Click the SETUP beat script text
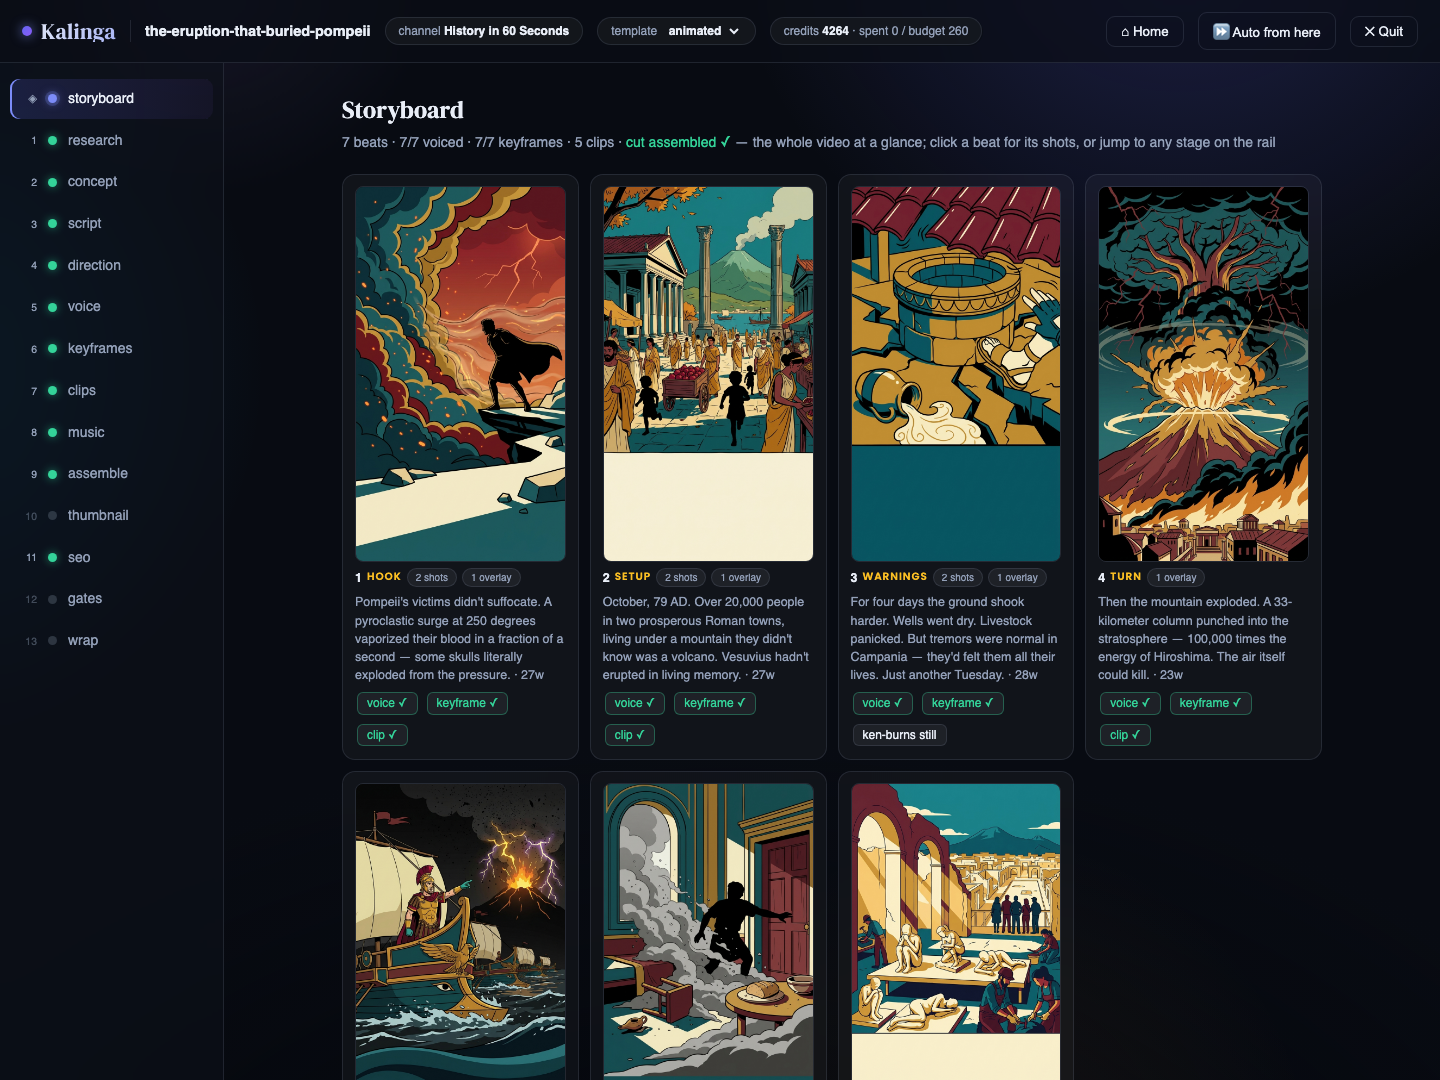The width and height of the screenshot is (1440, 1080). tap(708, 639)
